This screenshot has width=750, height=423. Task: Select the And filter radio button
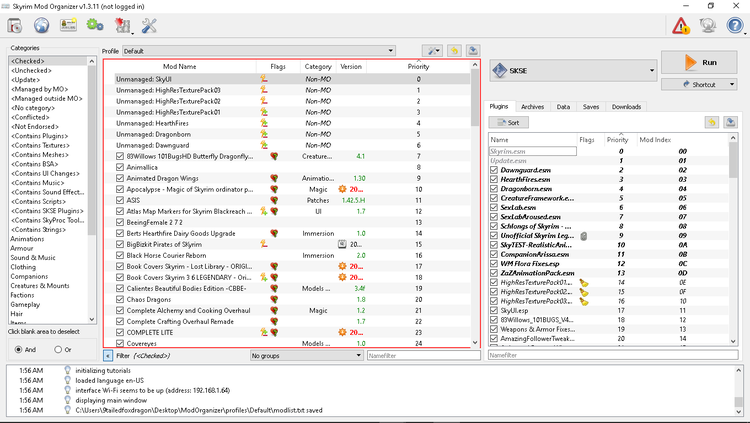(x=19, y=350)
